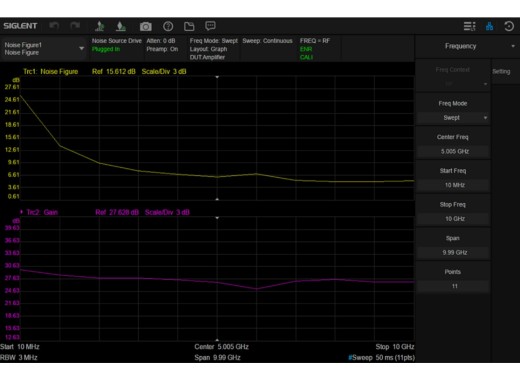The width and height of the screenshot is (520, 380).
Task: Click the redo arrow icon
Action: 75,26
